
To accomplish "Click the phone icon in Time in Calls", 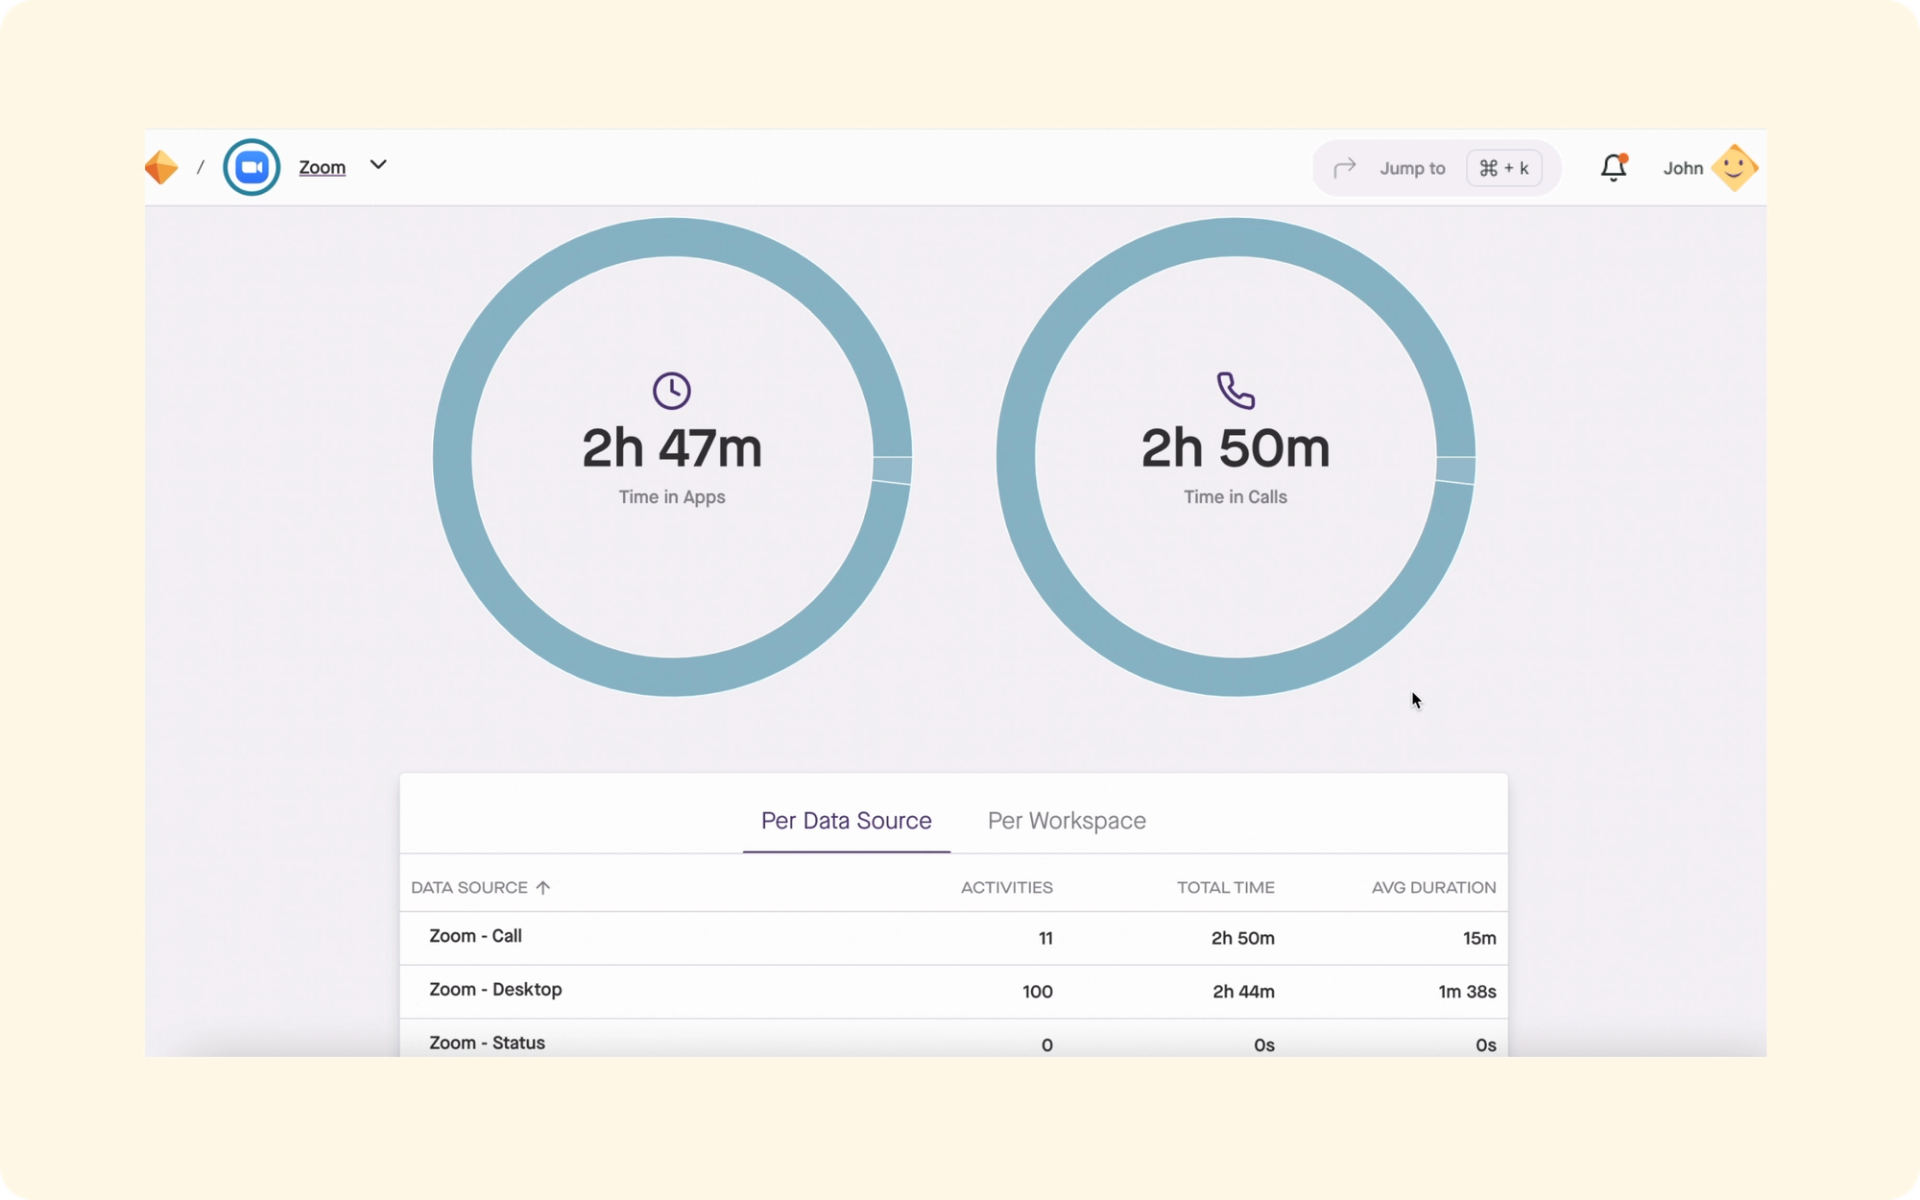I will pos(1235,390).
